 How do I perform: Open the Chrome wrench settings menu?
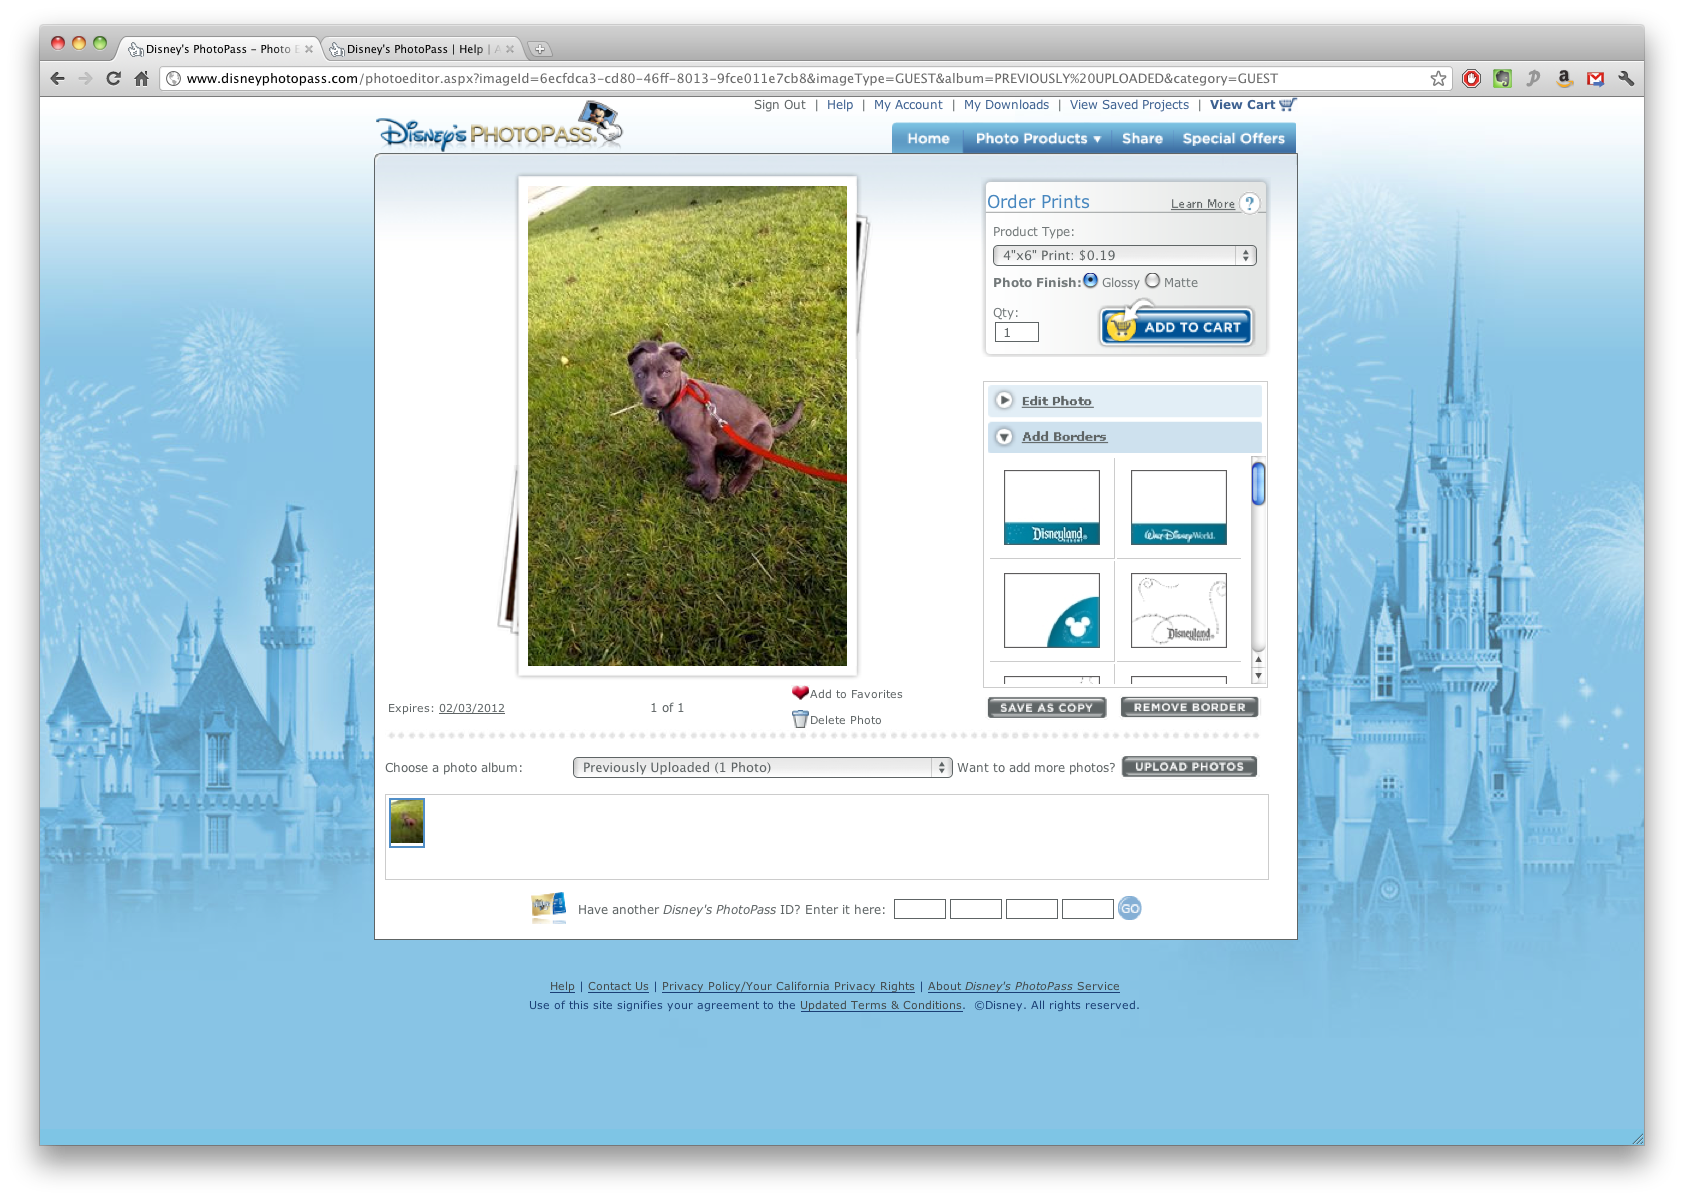tap(1626, 78)
